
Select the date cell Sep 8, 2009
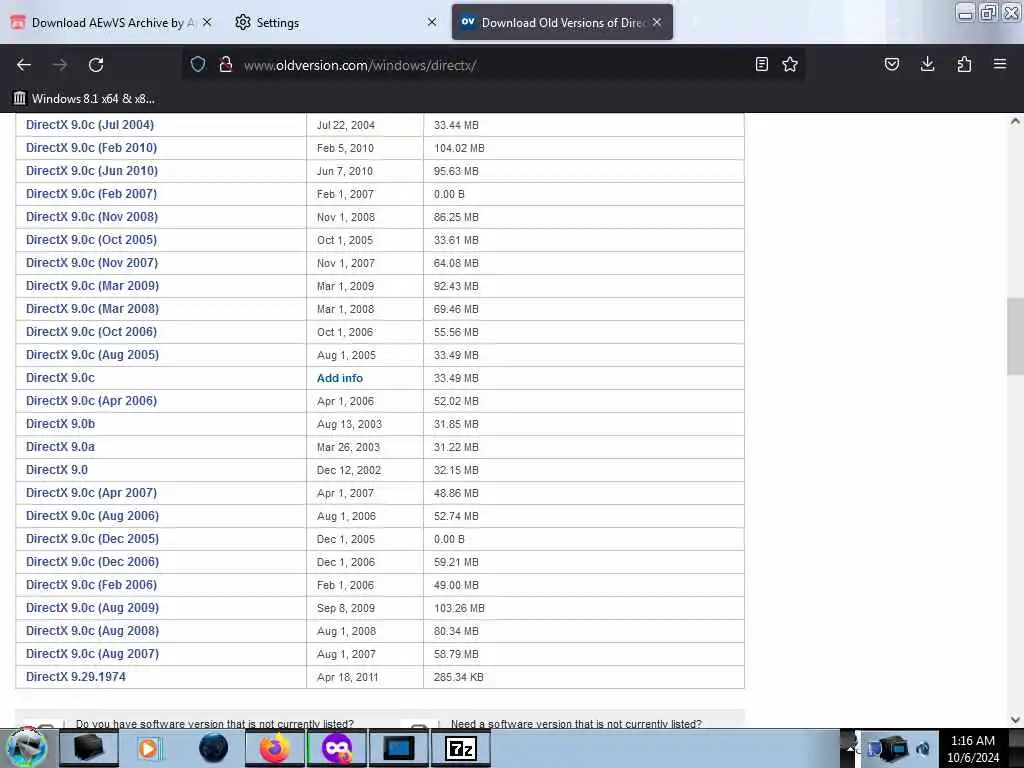pyautogui.click(x=346, y=608)
